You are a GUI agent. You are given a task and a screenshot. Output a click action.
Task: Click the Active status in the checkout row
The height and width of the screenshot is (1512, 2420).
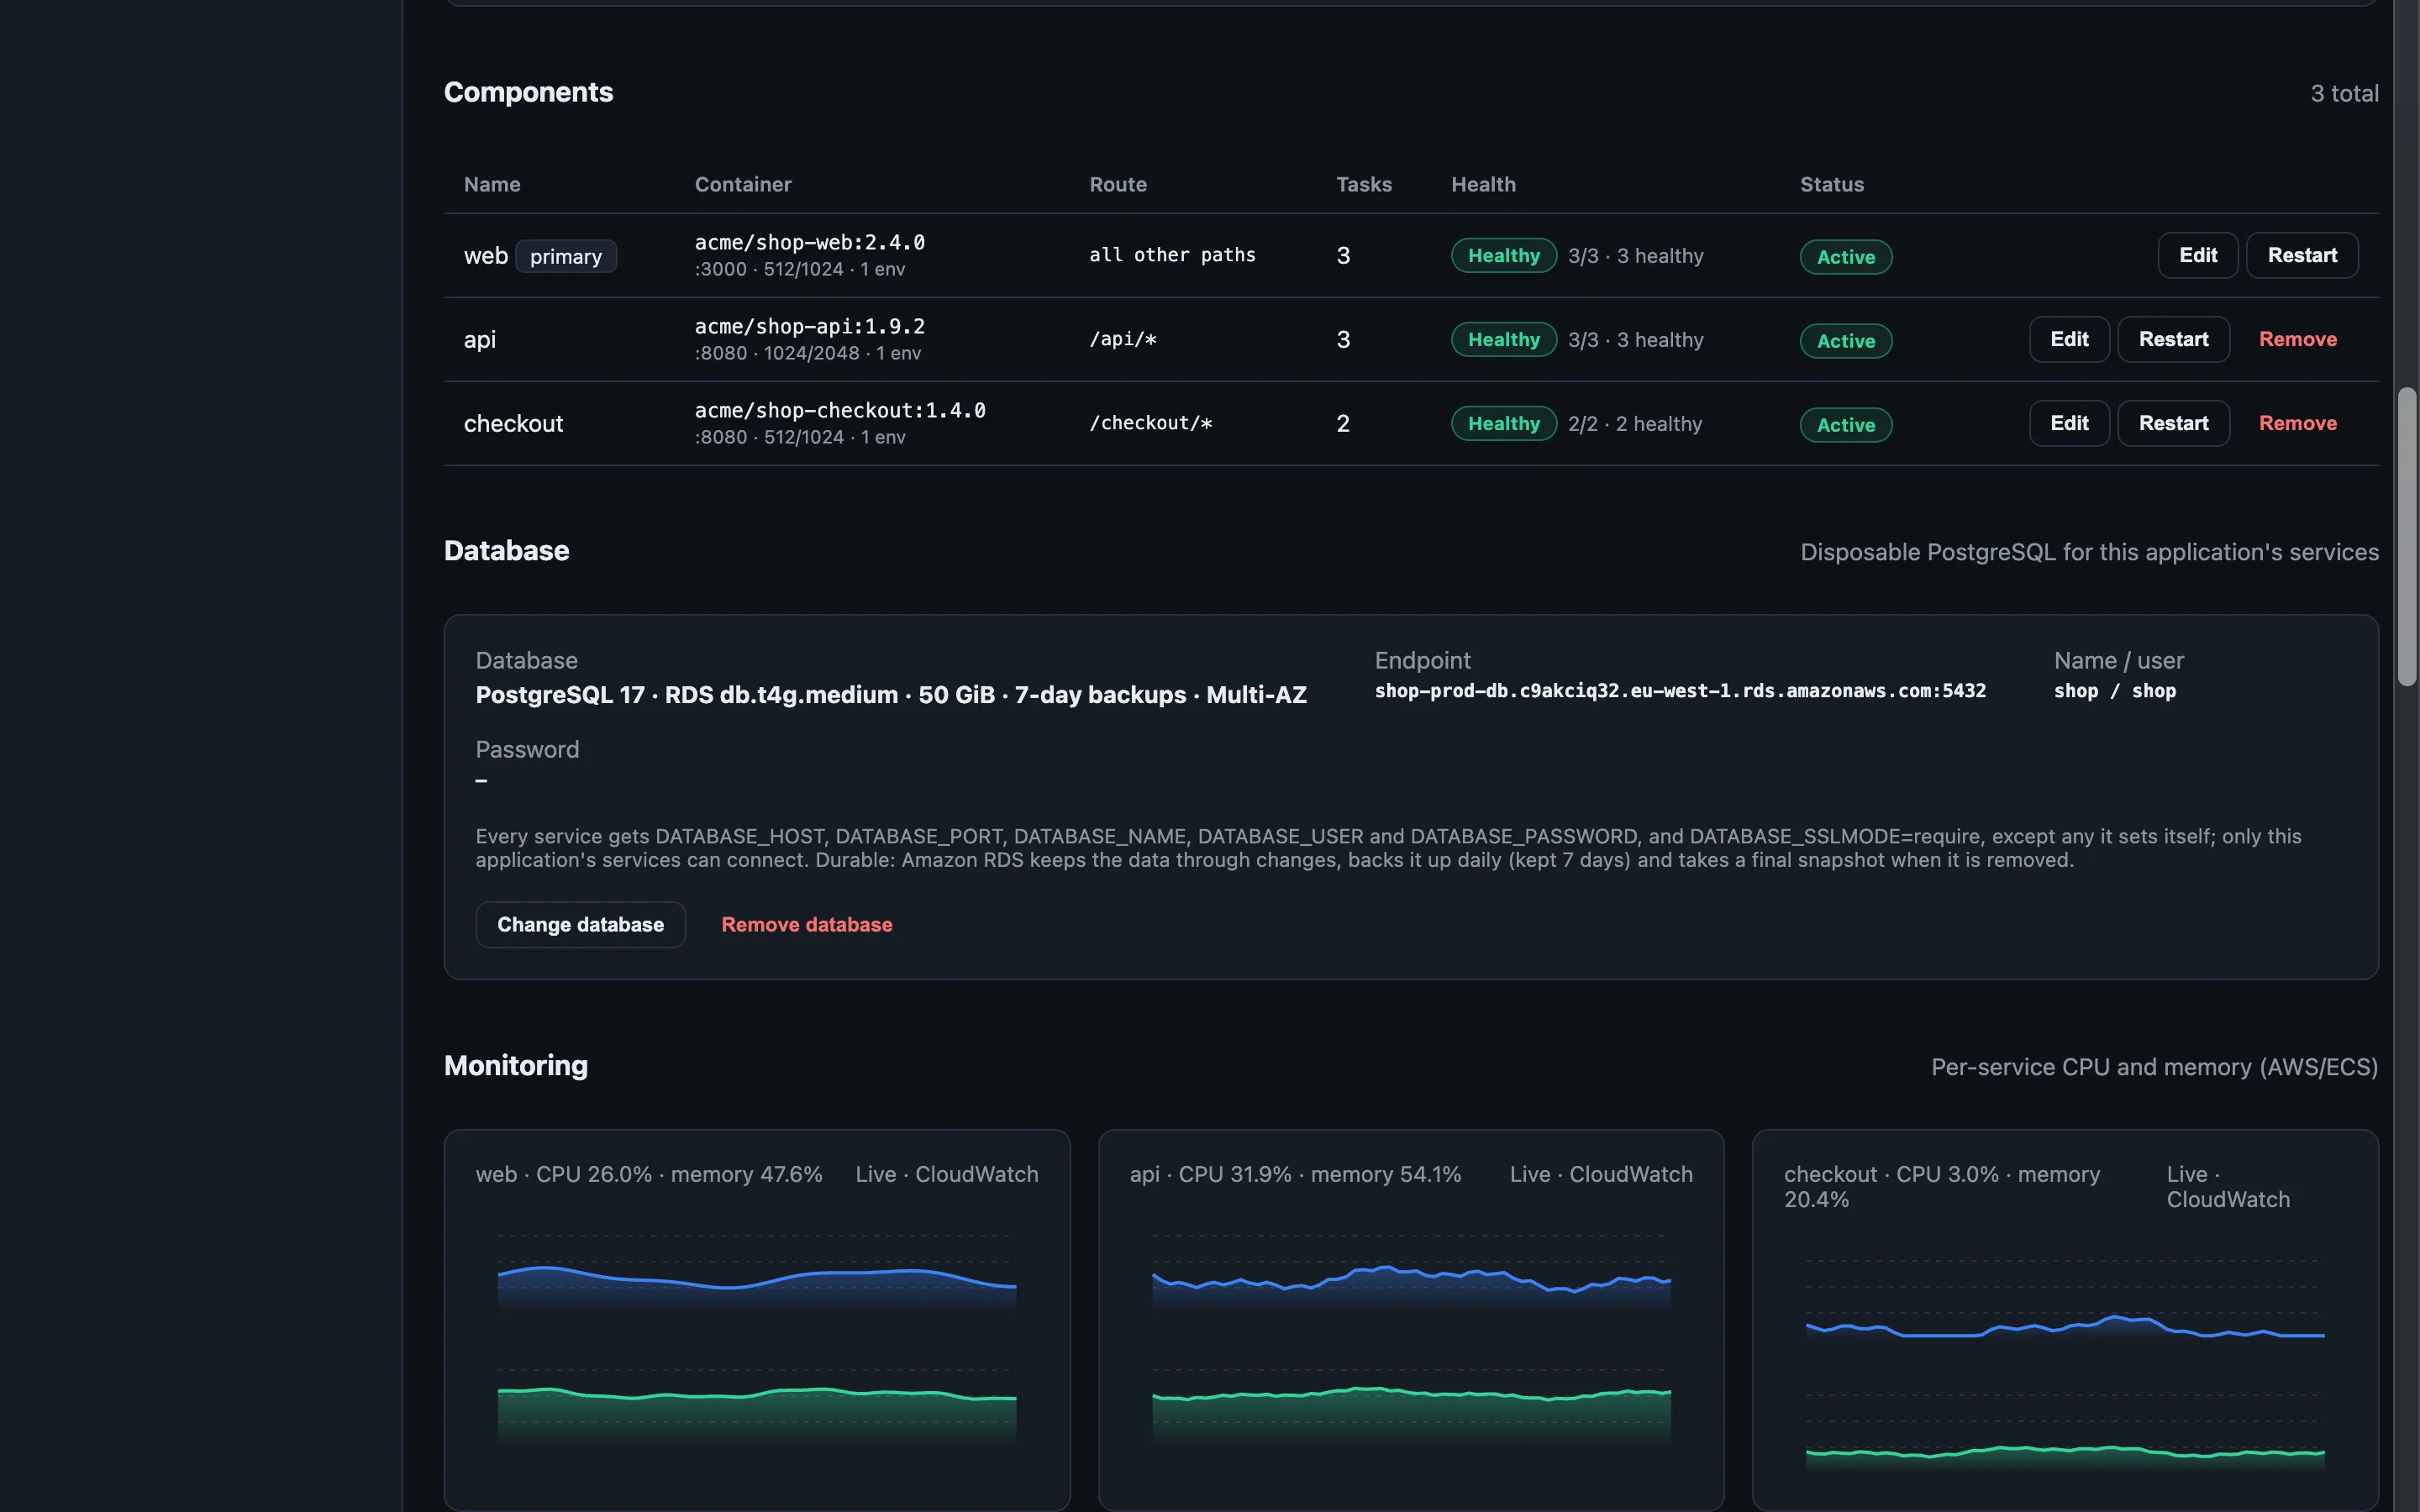click(1845, 425)
